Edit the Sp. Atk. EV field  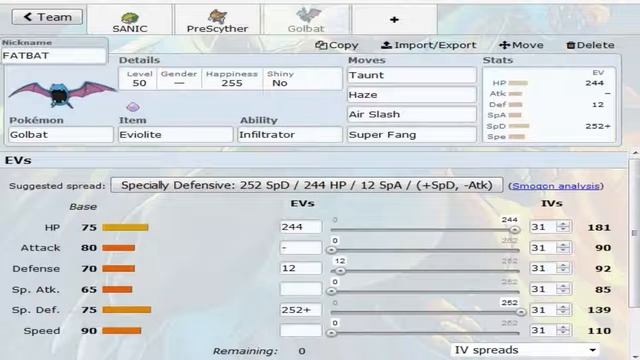point(301,289)
